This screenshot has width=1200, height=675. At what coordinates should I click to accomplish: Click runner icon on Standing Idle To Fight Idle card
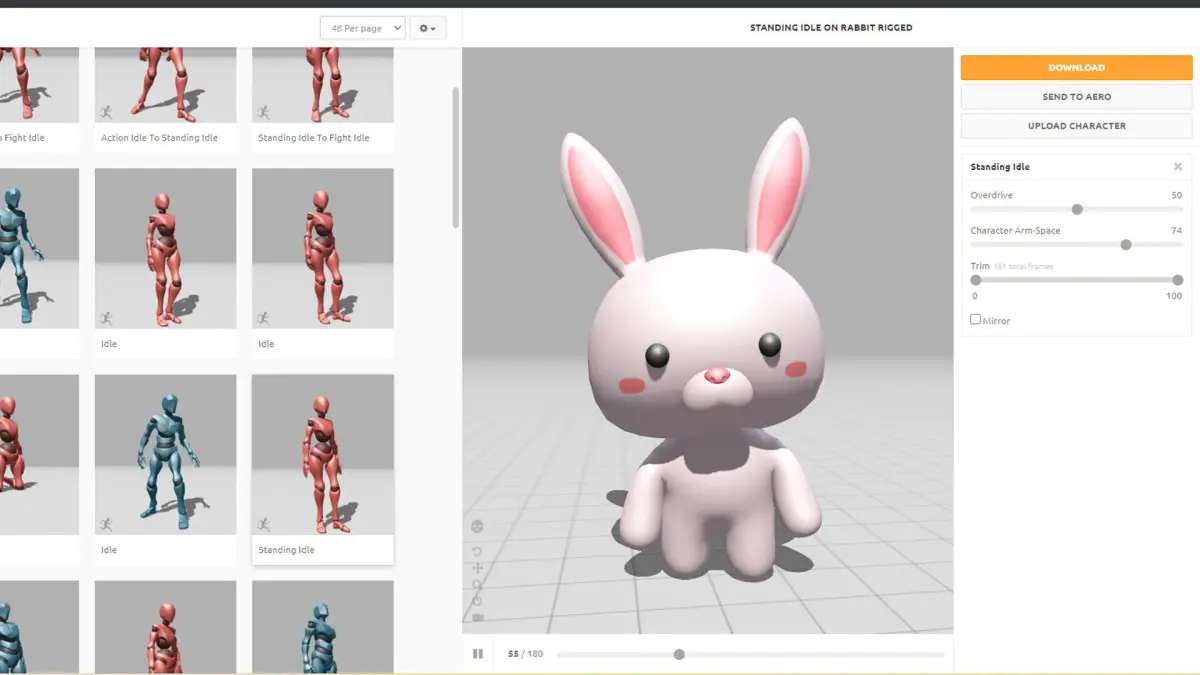263,112
